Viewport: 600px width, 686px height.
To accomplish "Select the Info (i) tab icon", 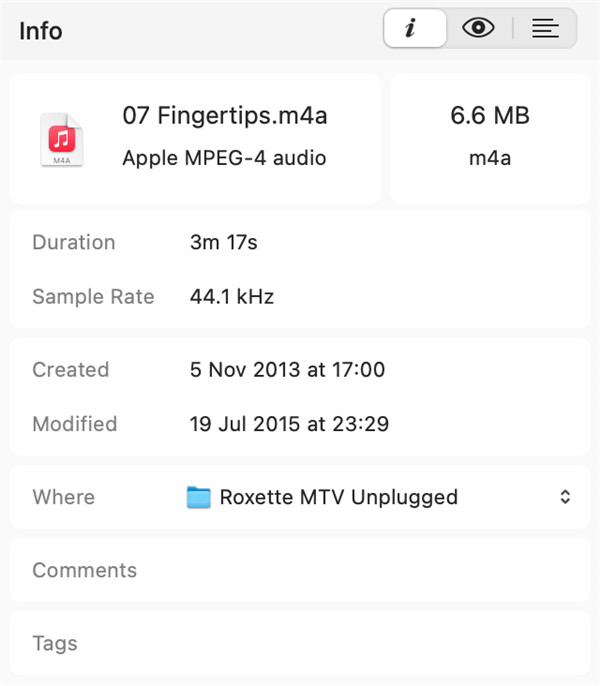I will 415,28.
